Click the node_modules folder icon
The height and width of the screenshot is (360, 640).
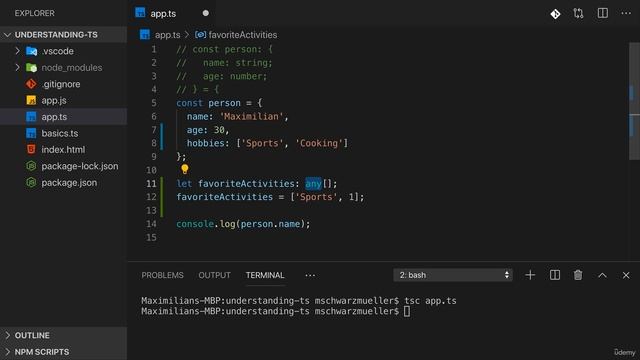click(x=31, y=68)
